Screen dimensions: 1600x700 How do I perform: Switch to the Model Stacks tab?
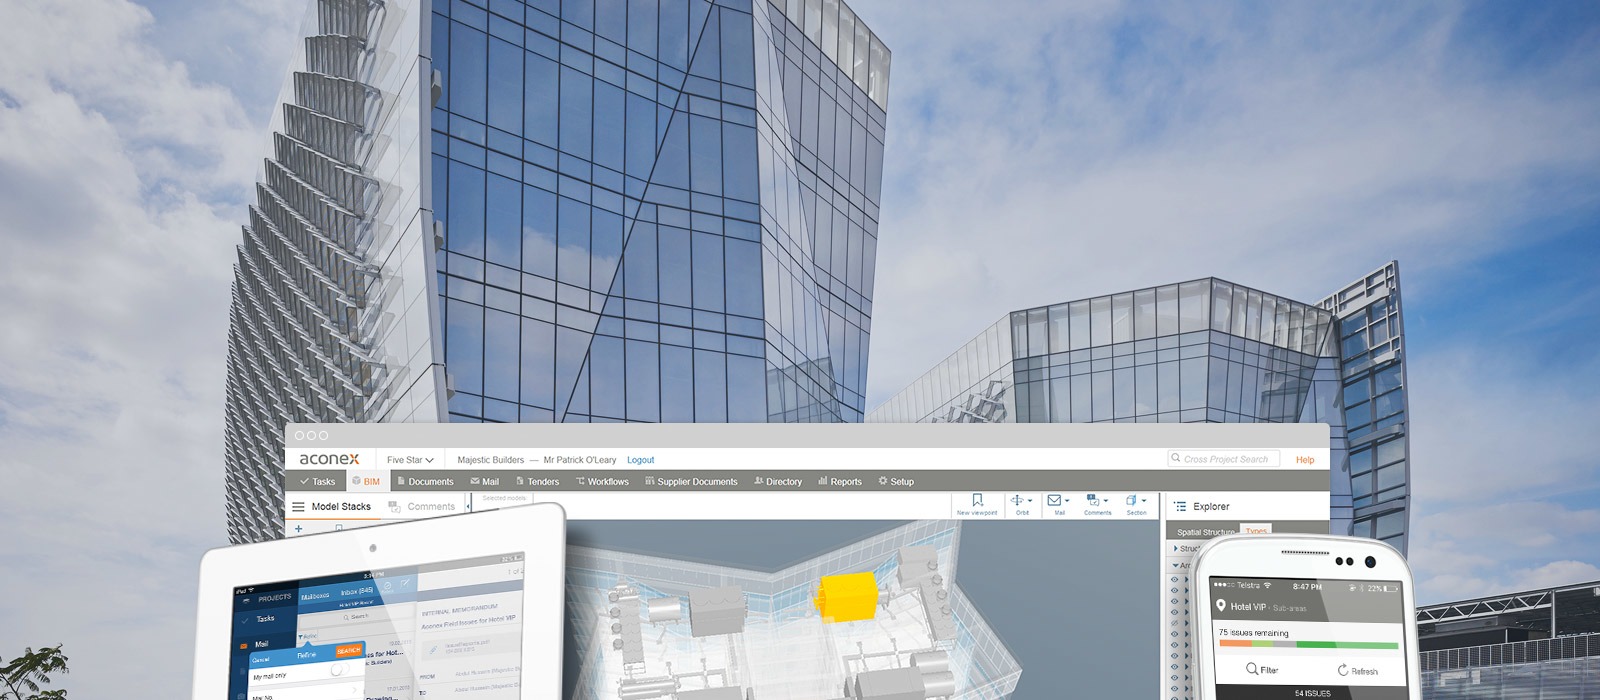(341, 506)
